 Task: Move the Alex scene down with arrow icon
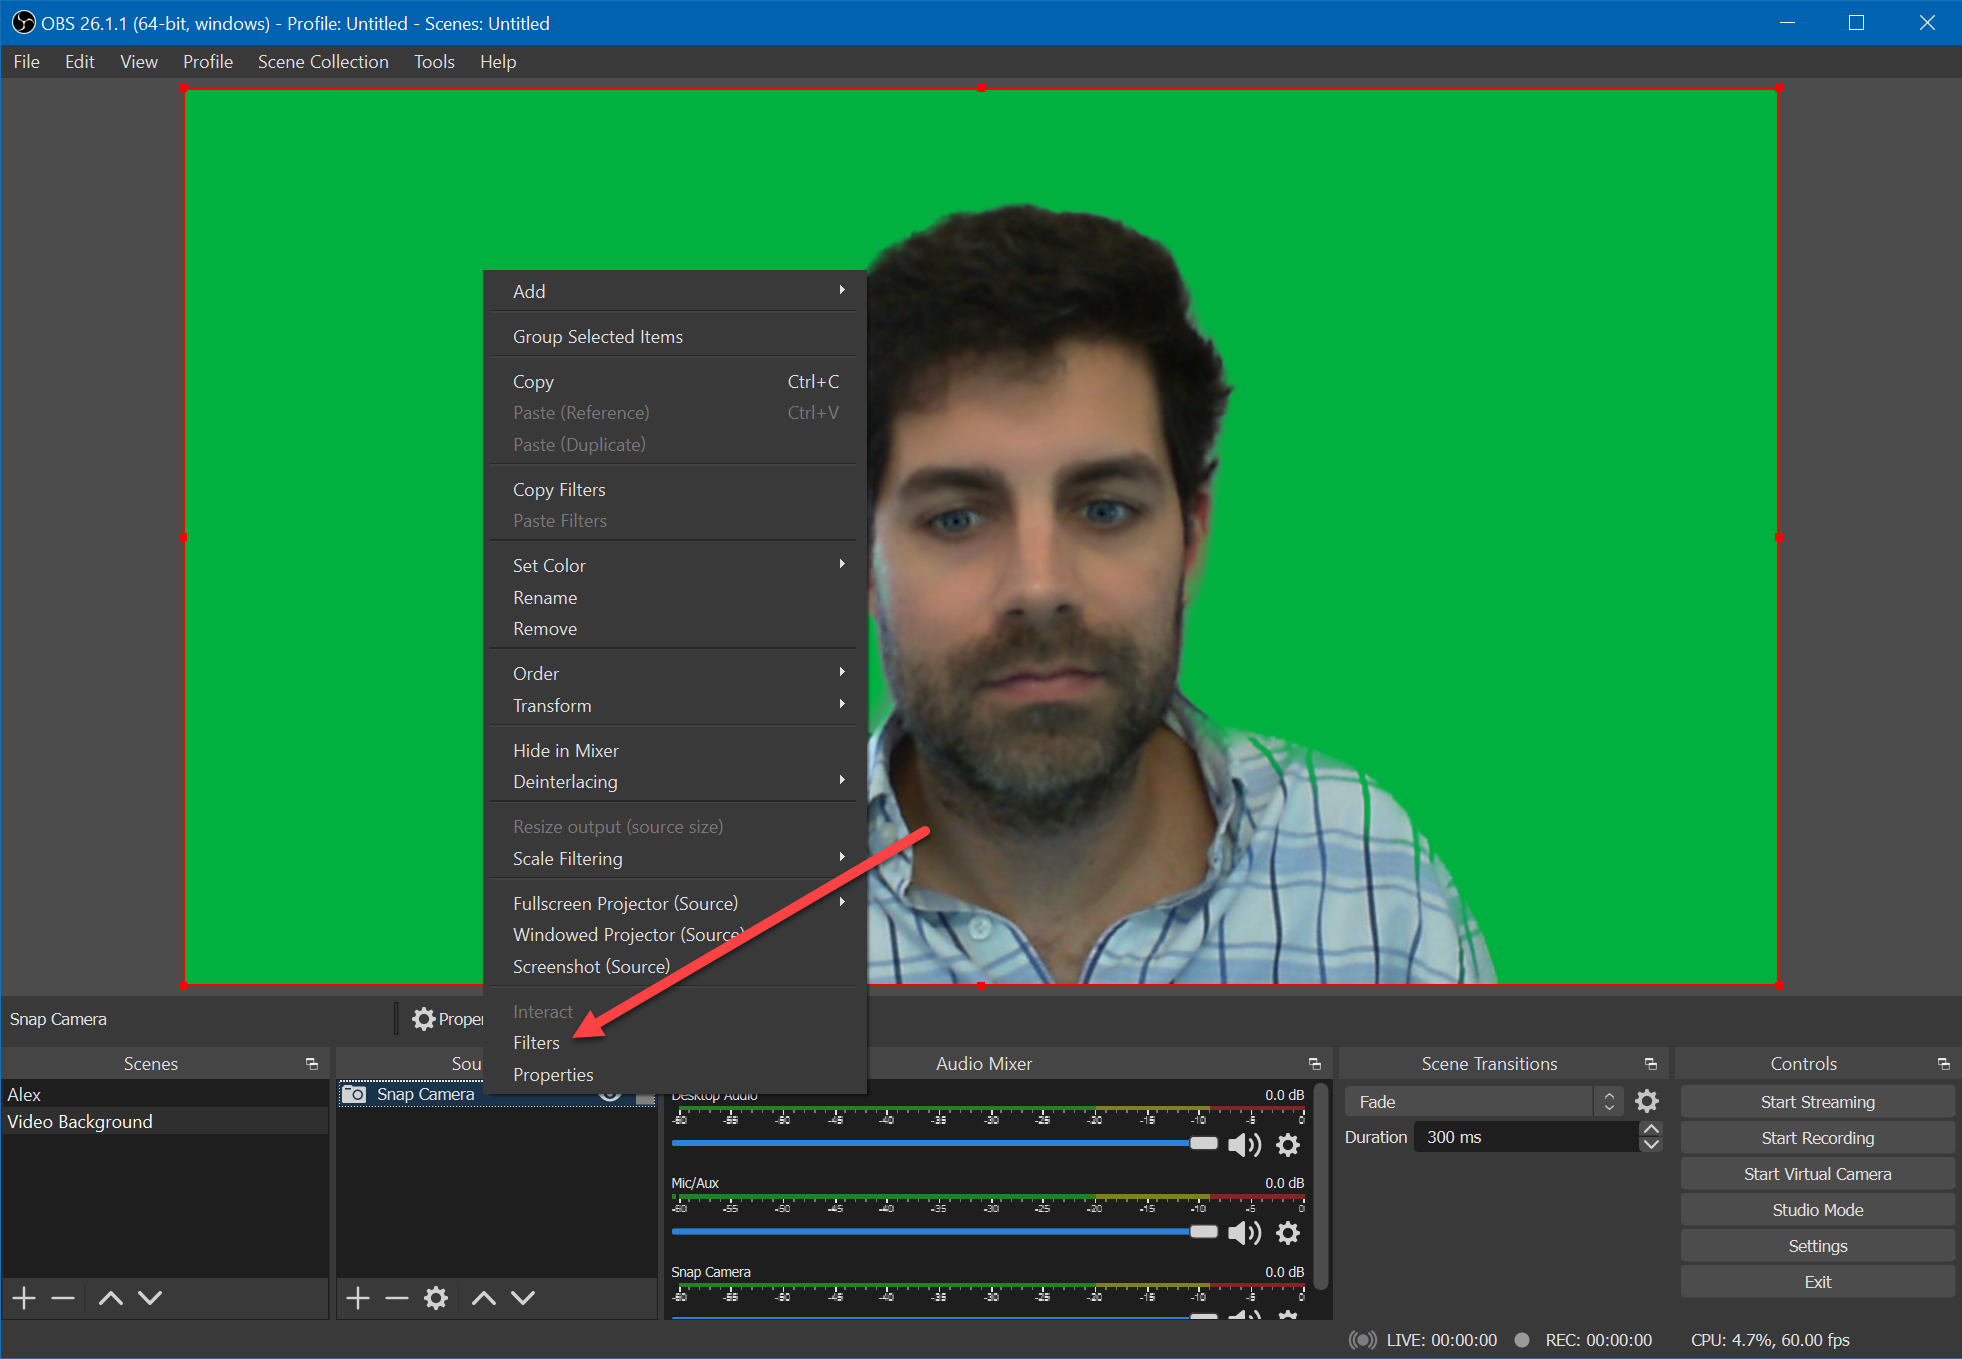[150, 1297]
